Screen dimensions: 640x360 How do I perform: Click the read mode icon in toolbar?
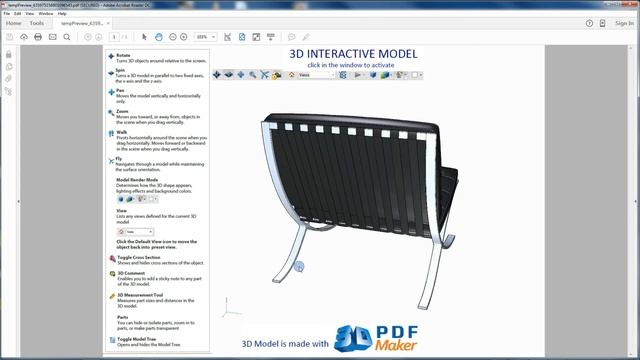(x=271, y=37)
